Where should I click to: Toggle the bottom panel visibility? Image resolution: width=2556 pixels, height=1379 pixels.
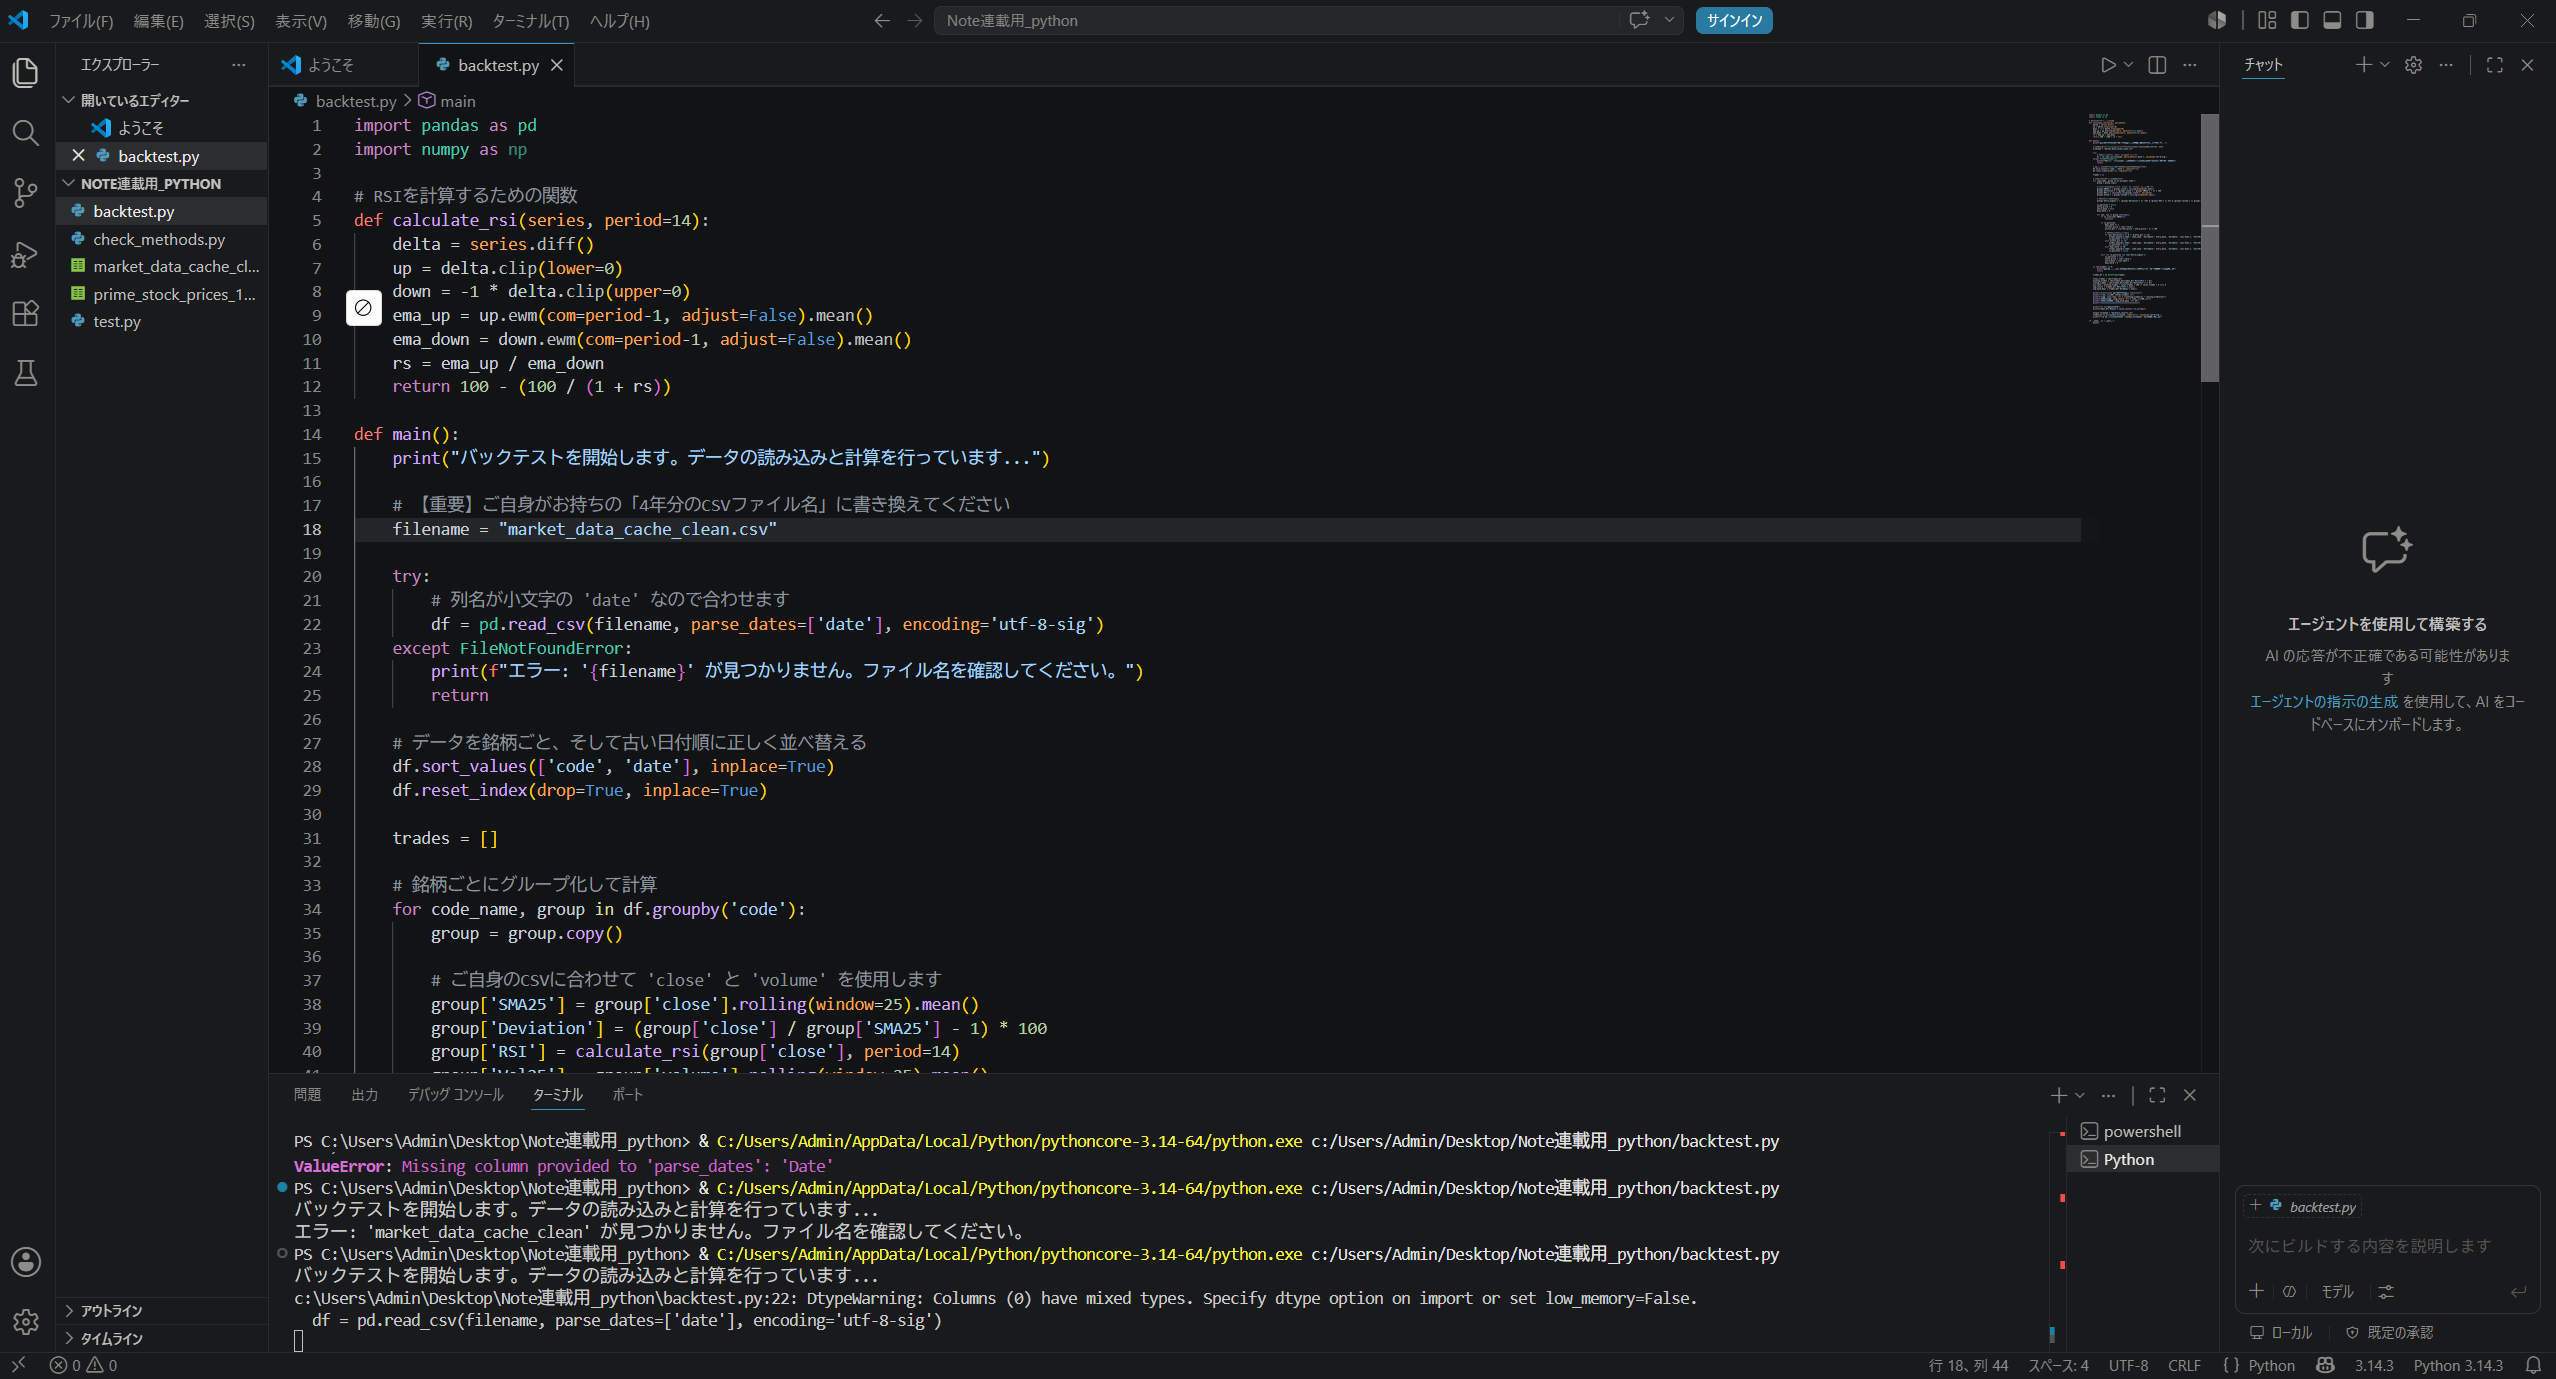[x=2332, y=20]
